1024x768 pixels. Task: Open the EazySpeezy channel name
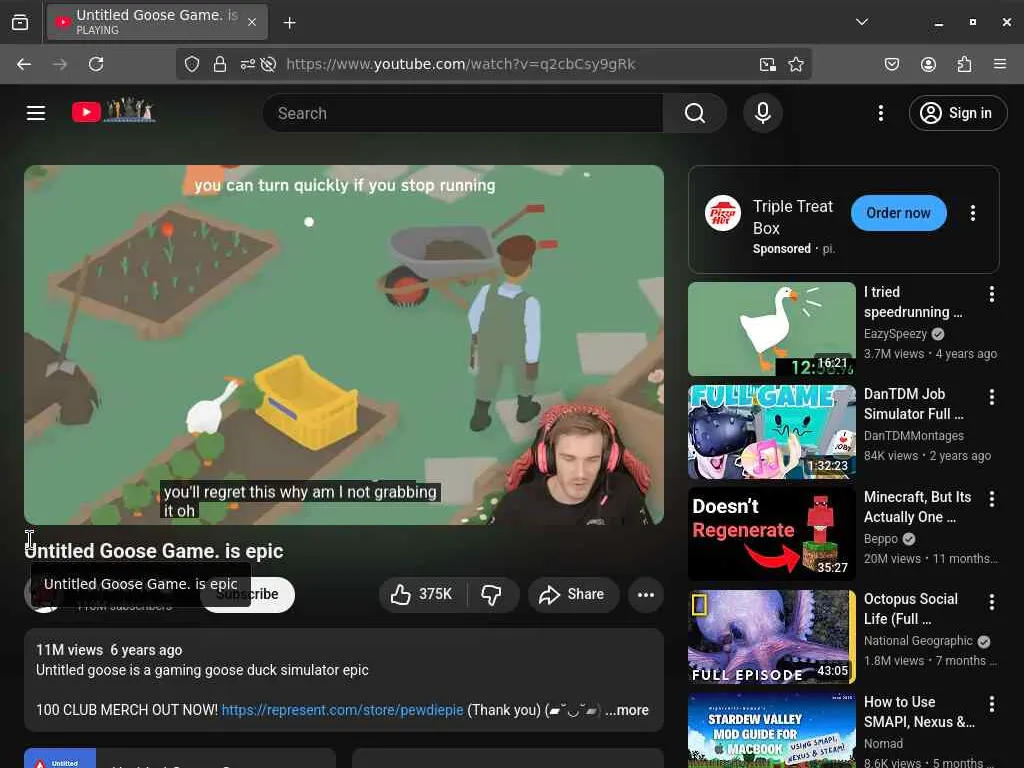tap(895, 334)
